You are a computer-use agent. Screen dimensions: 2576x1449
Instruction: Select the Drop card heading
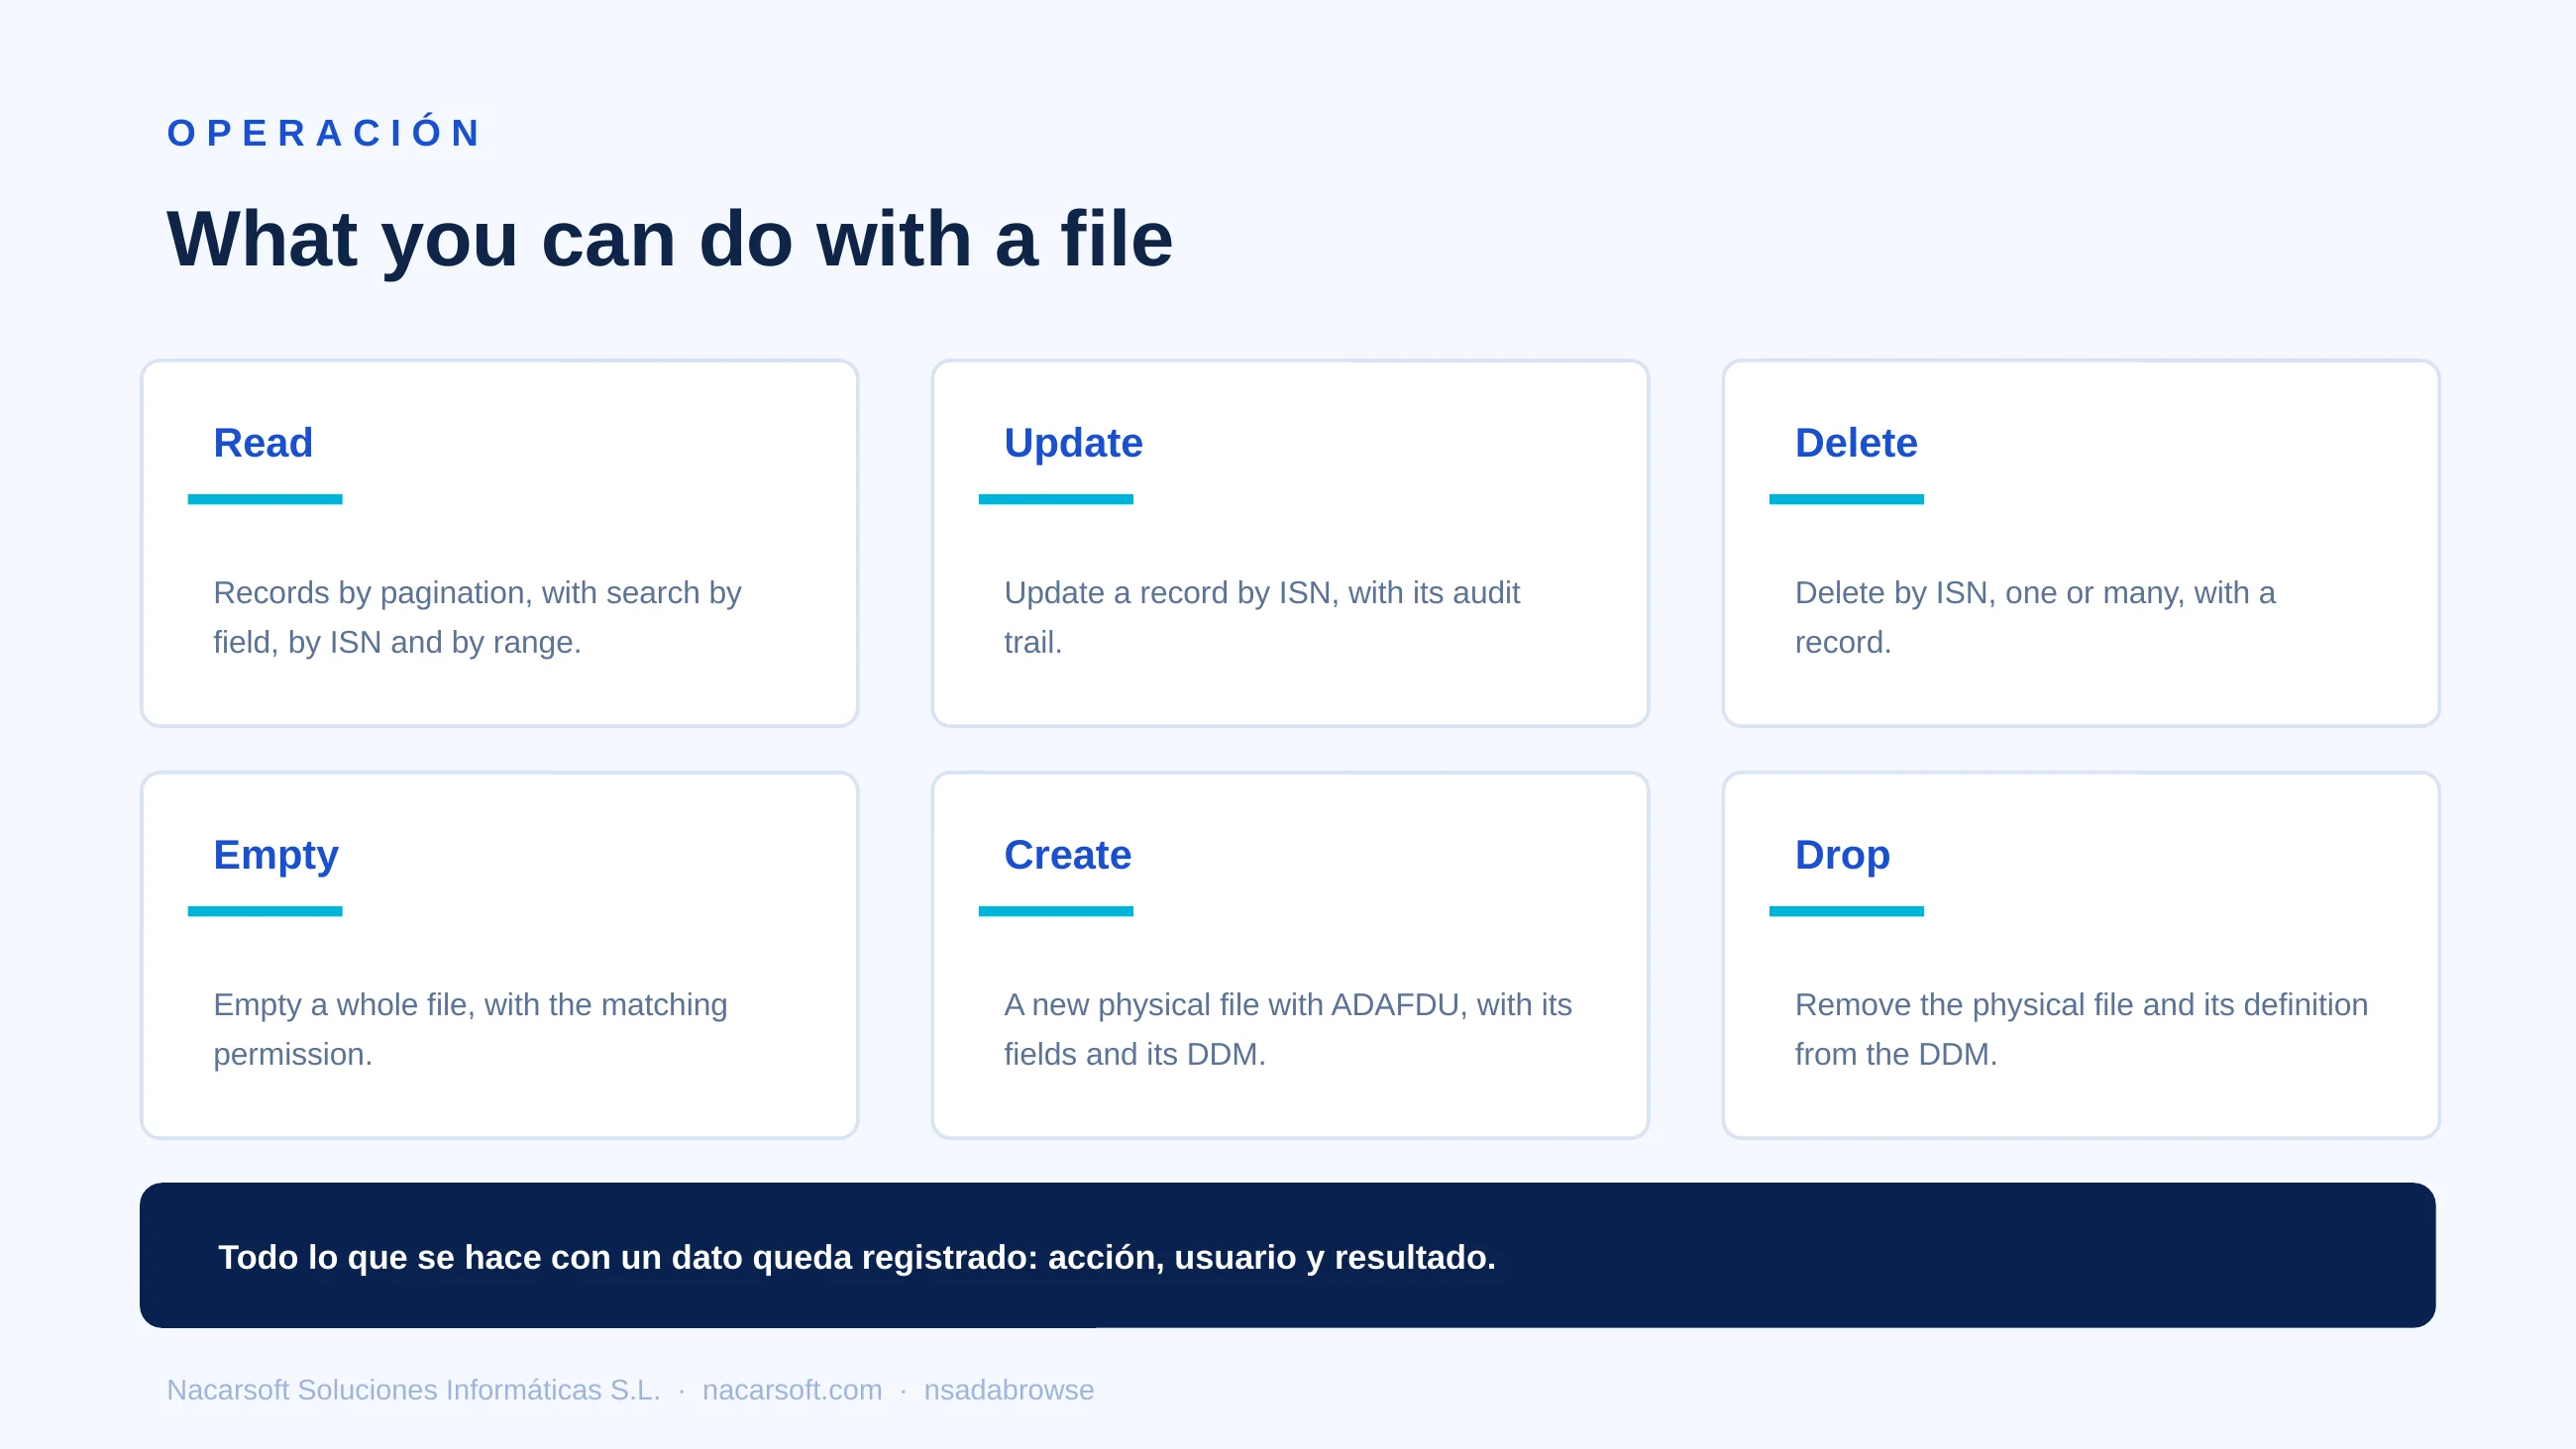click(x=1842, y=856)
